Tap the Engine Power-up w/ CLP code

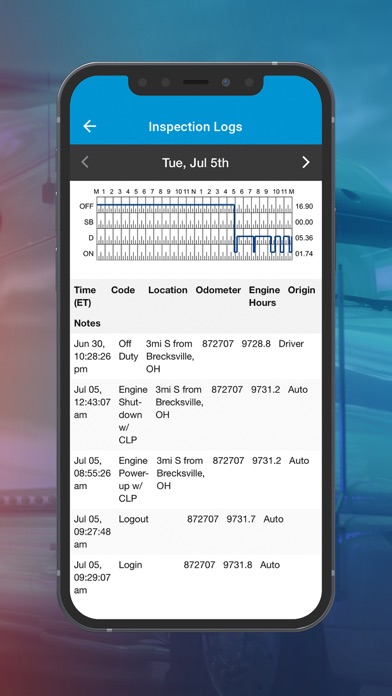click(x=133, y=480)
